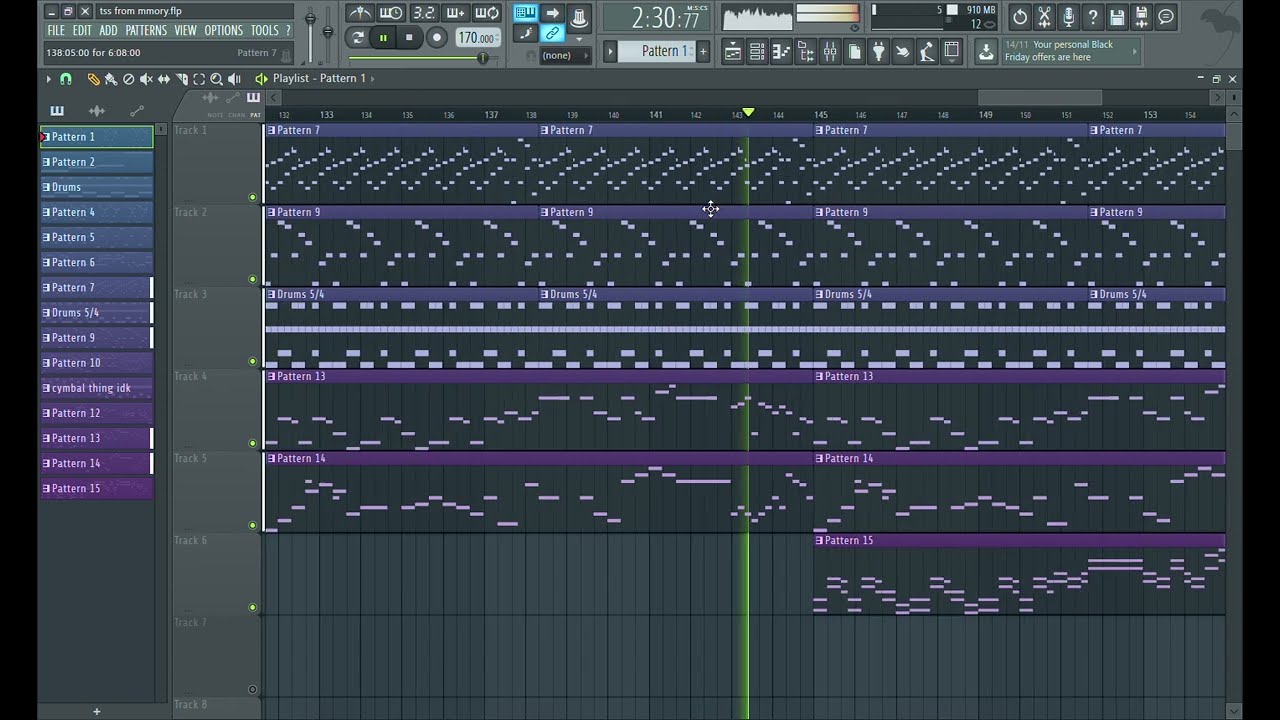Expand the arrow after Playlist - Pattern 1

(x=374, y=79)
